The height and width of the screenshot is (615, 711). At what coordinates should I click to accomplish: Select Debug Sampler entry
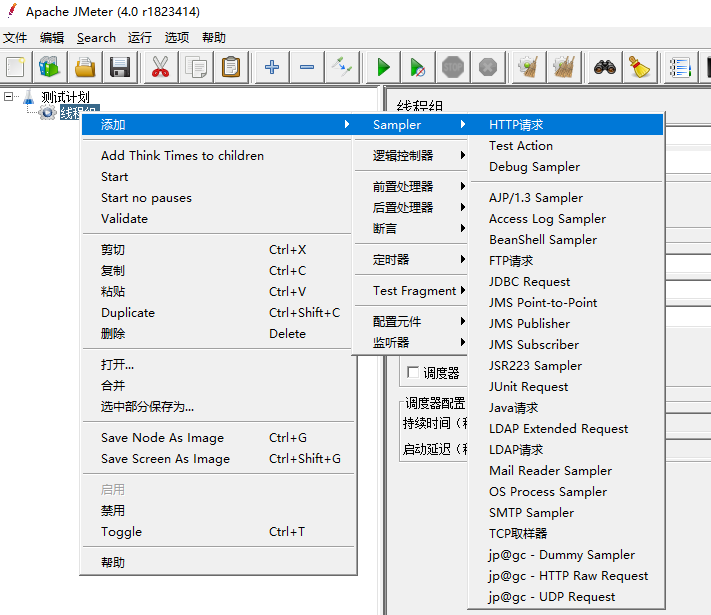coord(566,166)
